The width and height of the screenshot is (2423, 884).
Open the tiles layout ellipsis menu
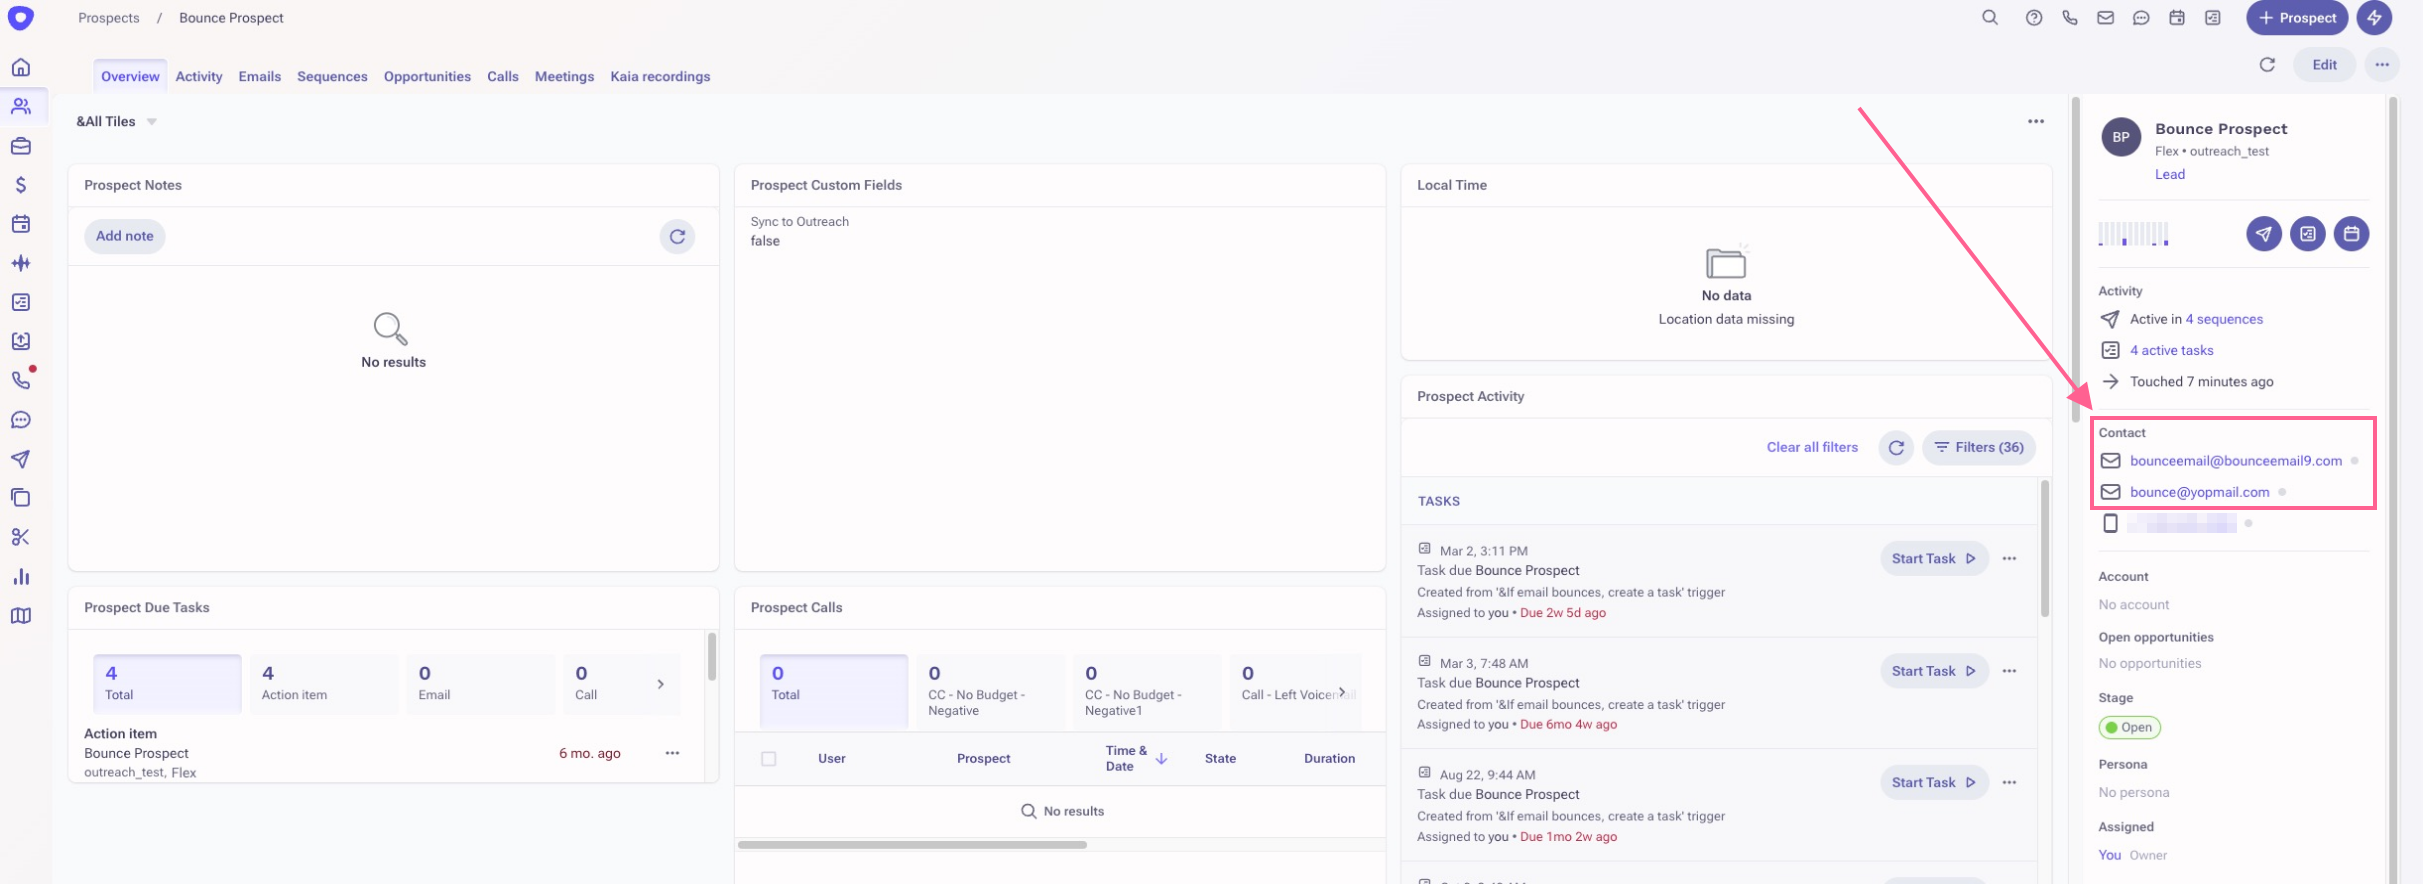tap(2036, 121)
